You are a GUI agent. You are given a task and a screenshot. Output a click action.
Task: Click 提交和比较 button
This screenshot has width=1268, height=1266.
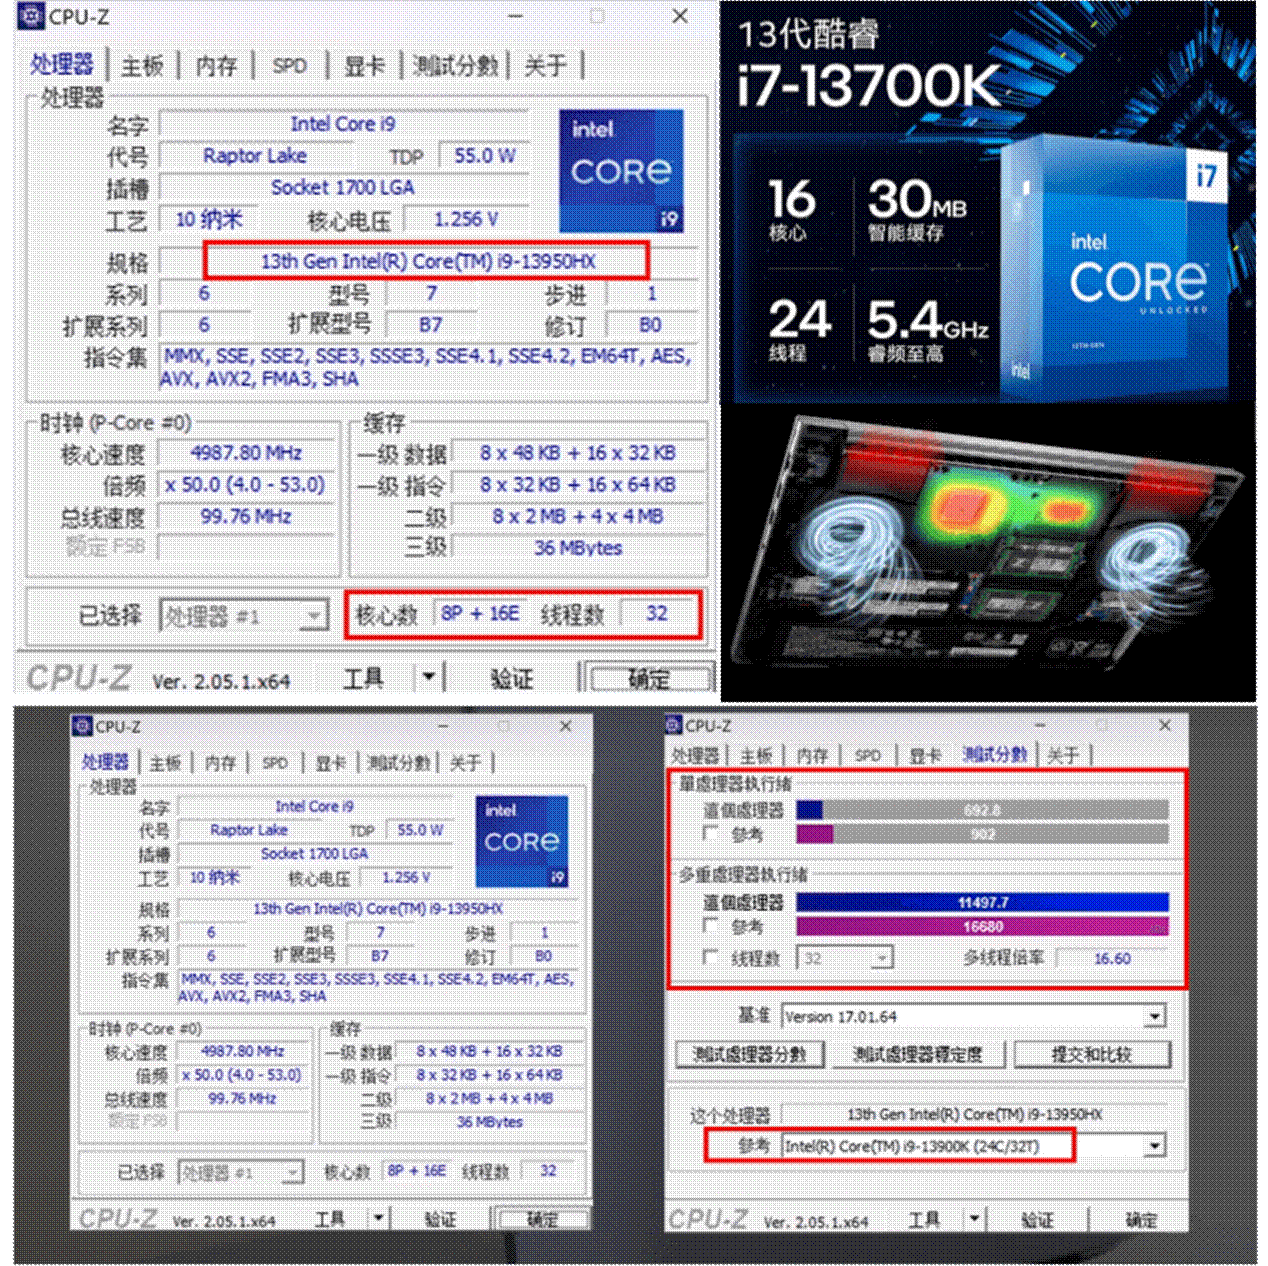(1091, 1054)
